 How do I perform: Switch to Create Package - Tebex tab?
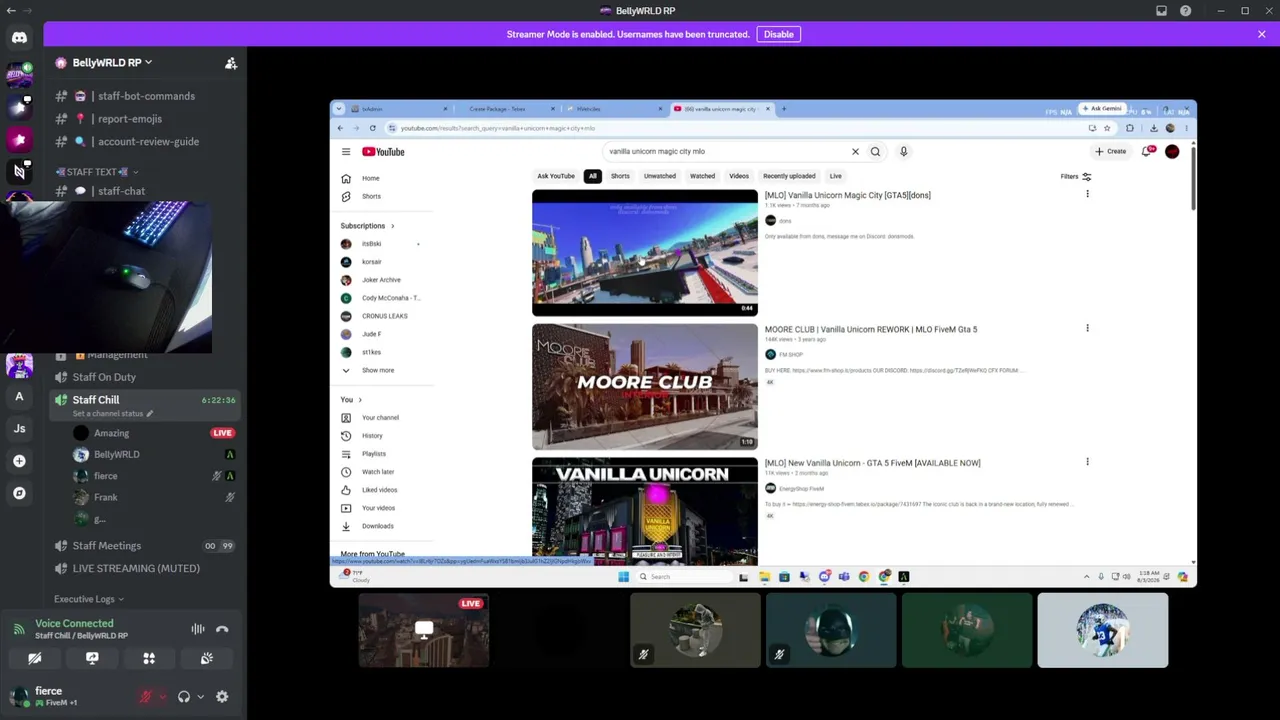508,109
